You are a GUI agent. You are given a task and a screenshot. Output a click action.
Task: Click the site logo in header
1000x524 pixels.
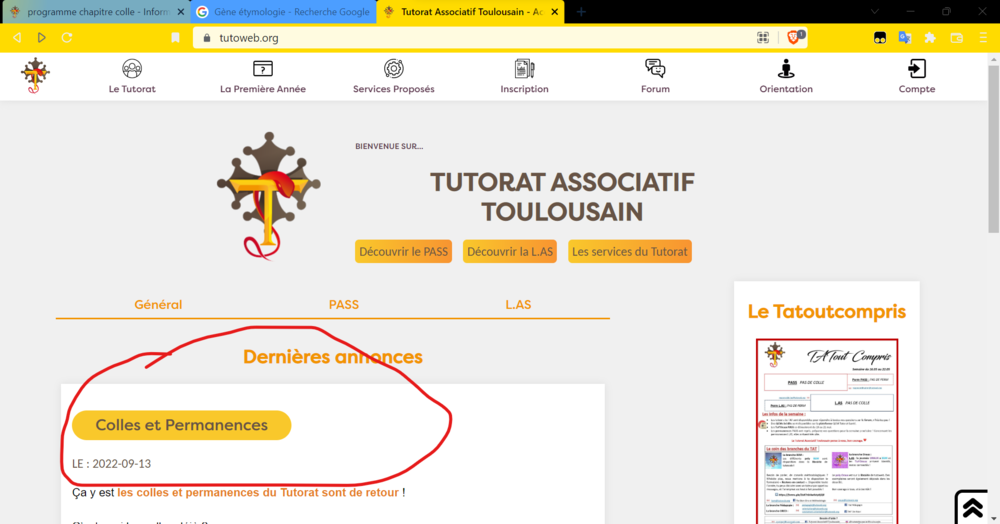pos(36,75)
